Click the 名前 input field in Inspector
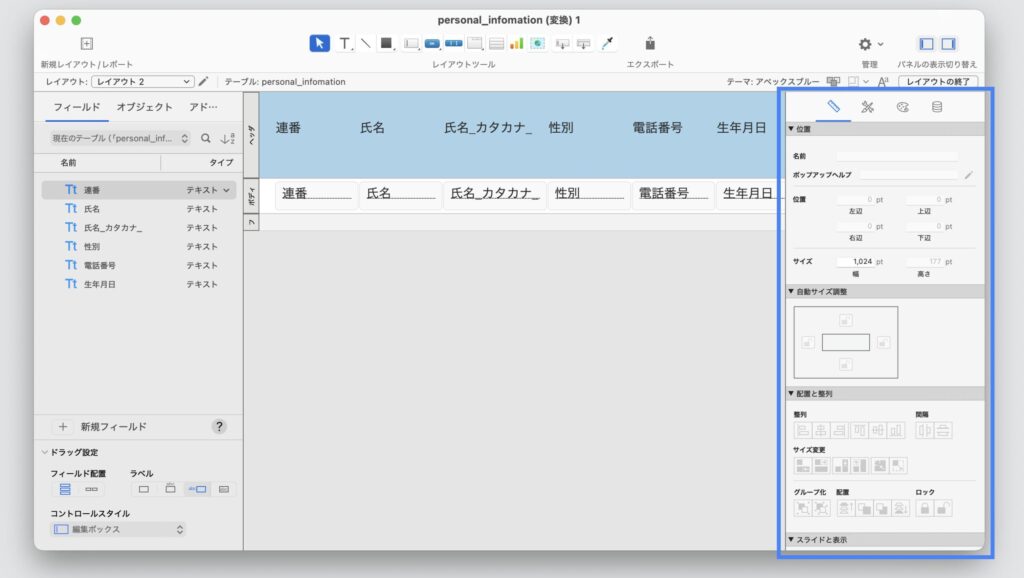 897,157
